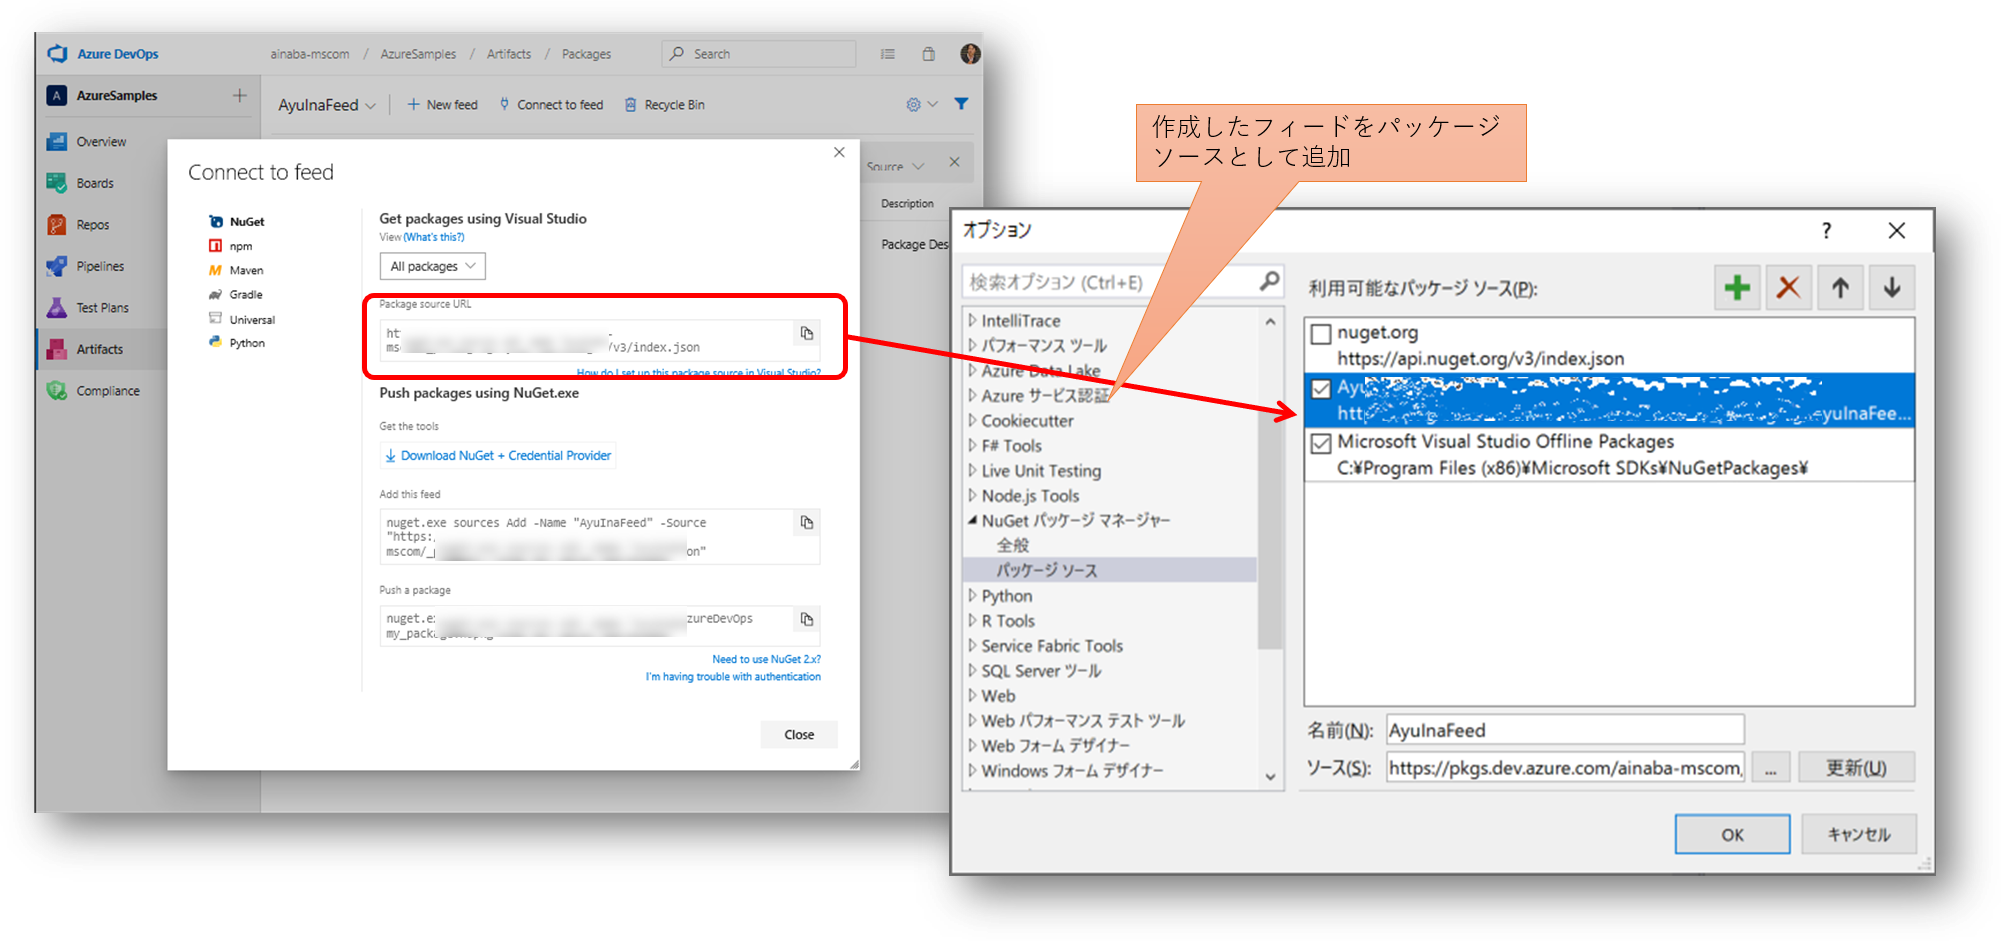
Task: Click Download NuGet + Credential Provider link
Action: tap(498, 455)
